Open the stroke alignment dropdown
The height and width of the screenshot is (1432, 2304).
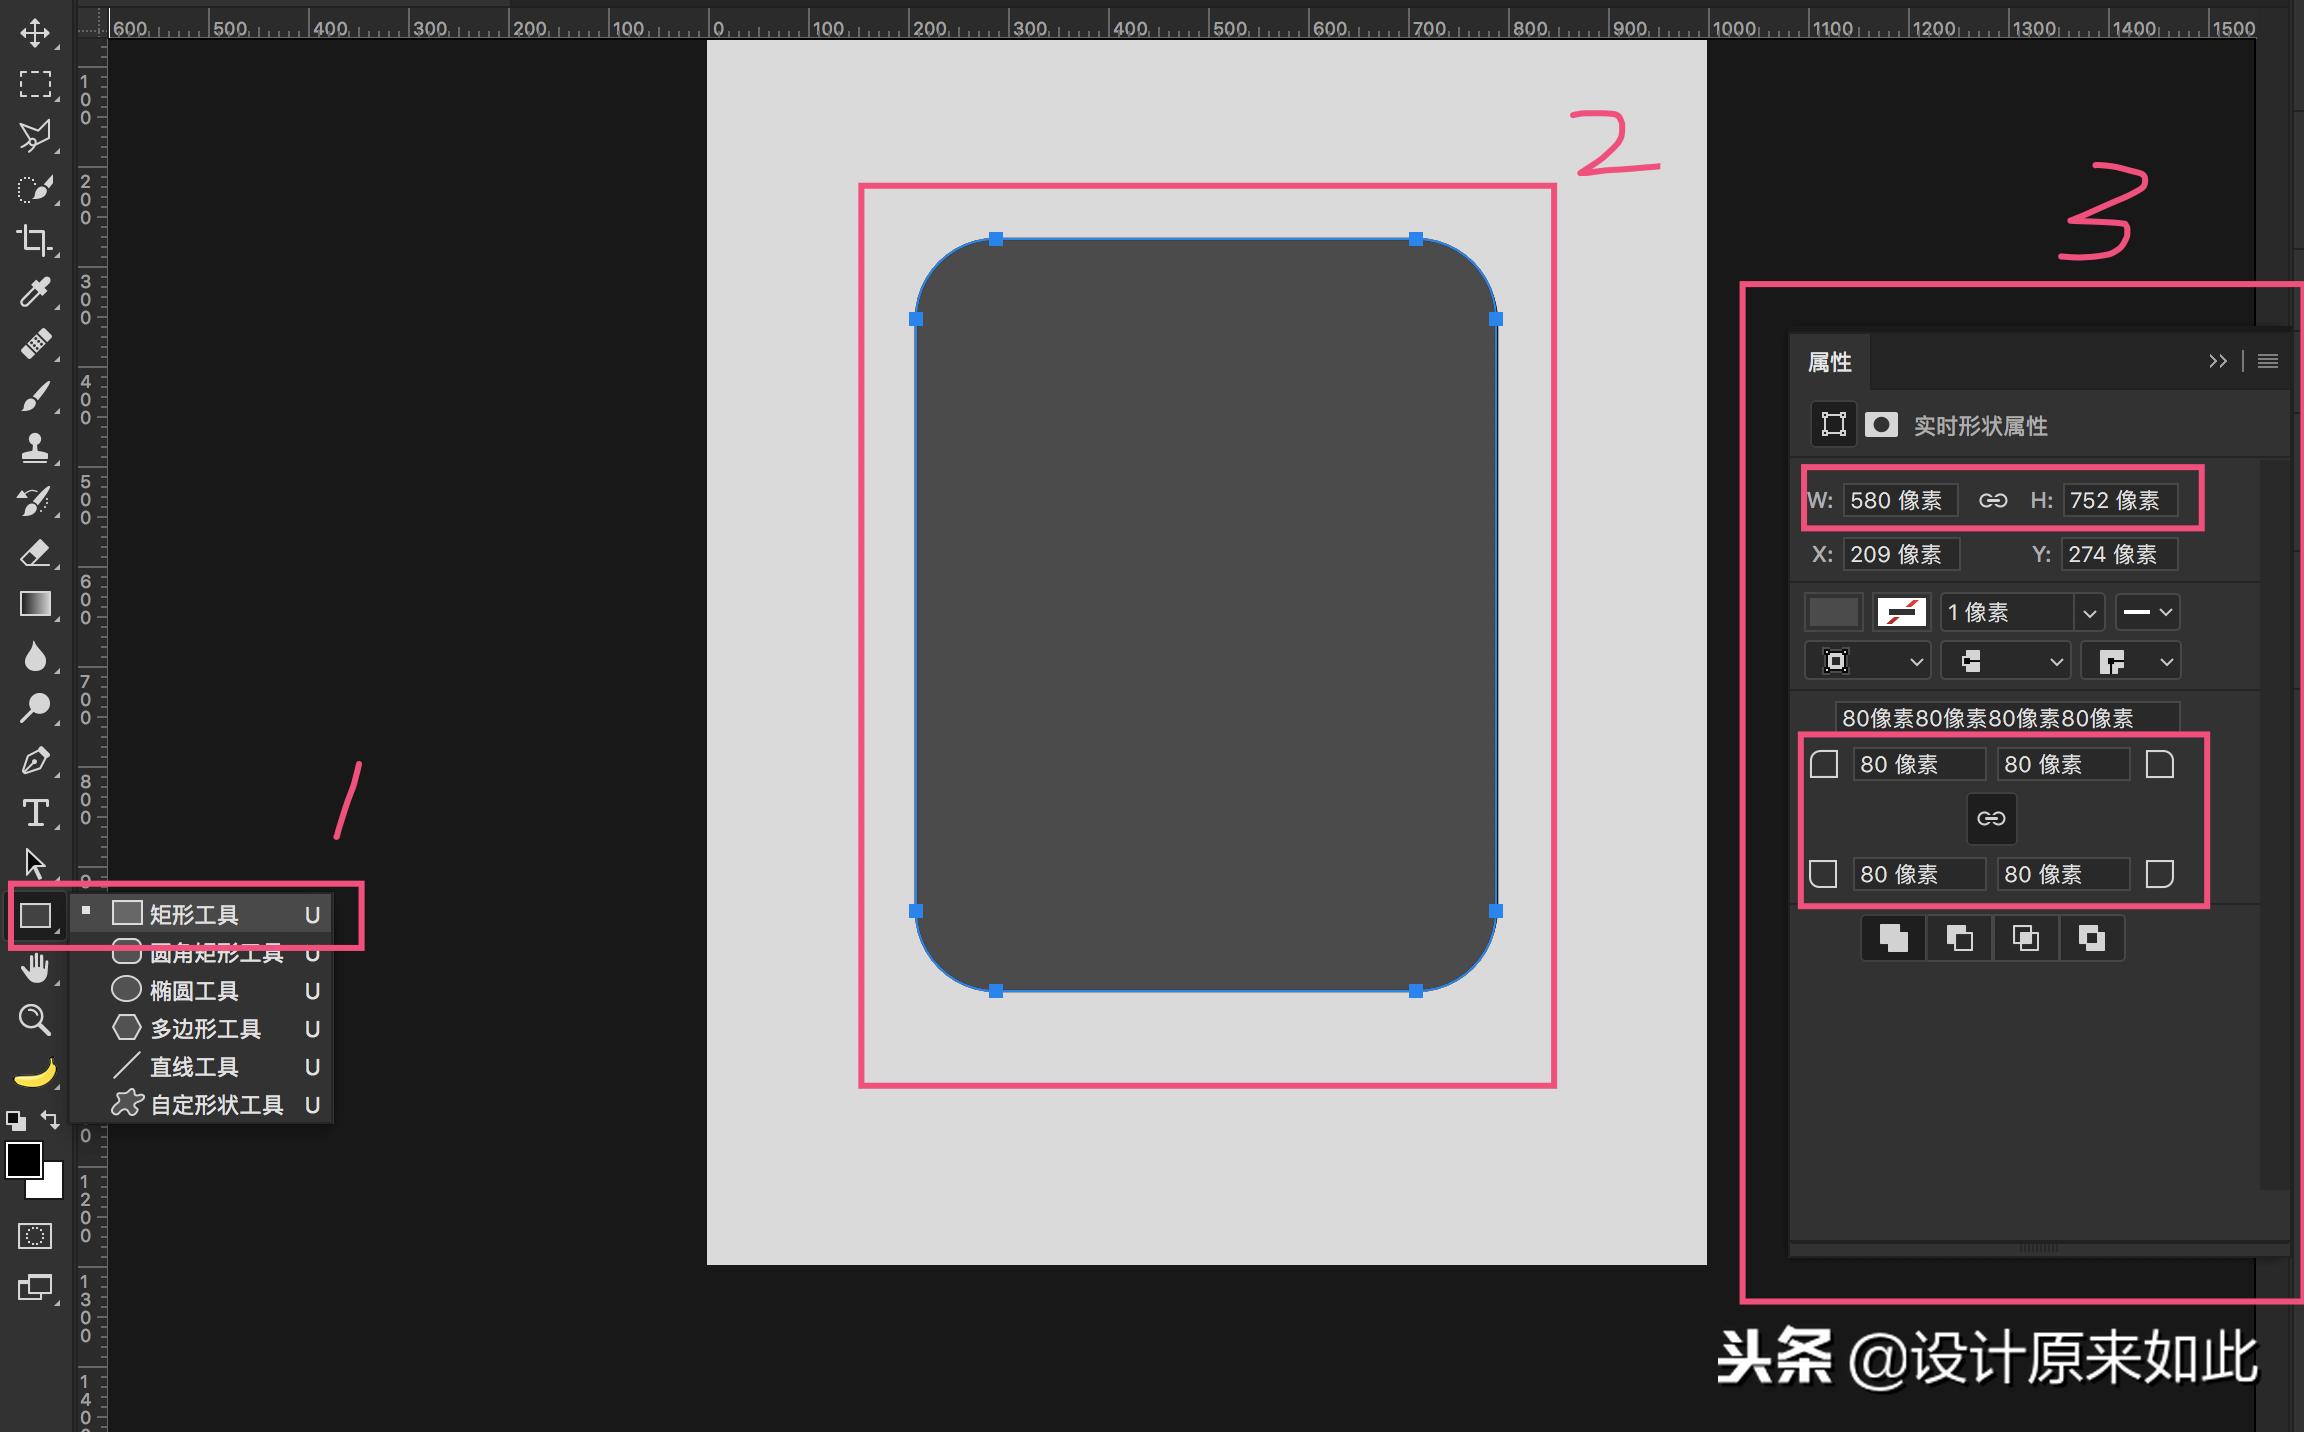[x=1867, y=660]
